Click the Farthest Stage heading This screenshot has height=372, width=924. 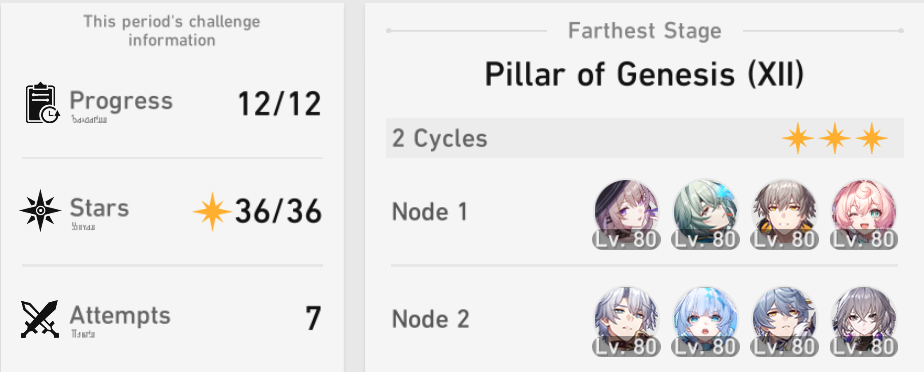[645, 31]
